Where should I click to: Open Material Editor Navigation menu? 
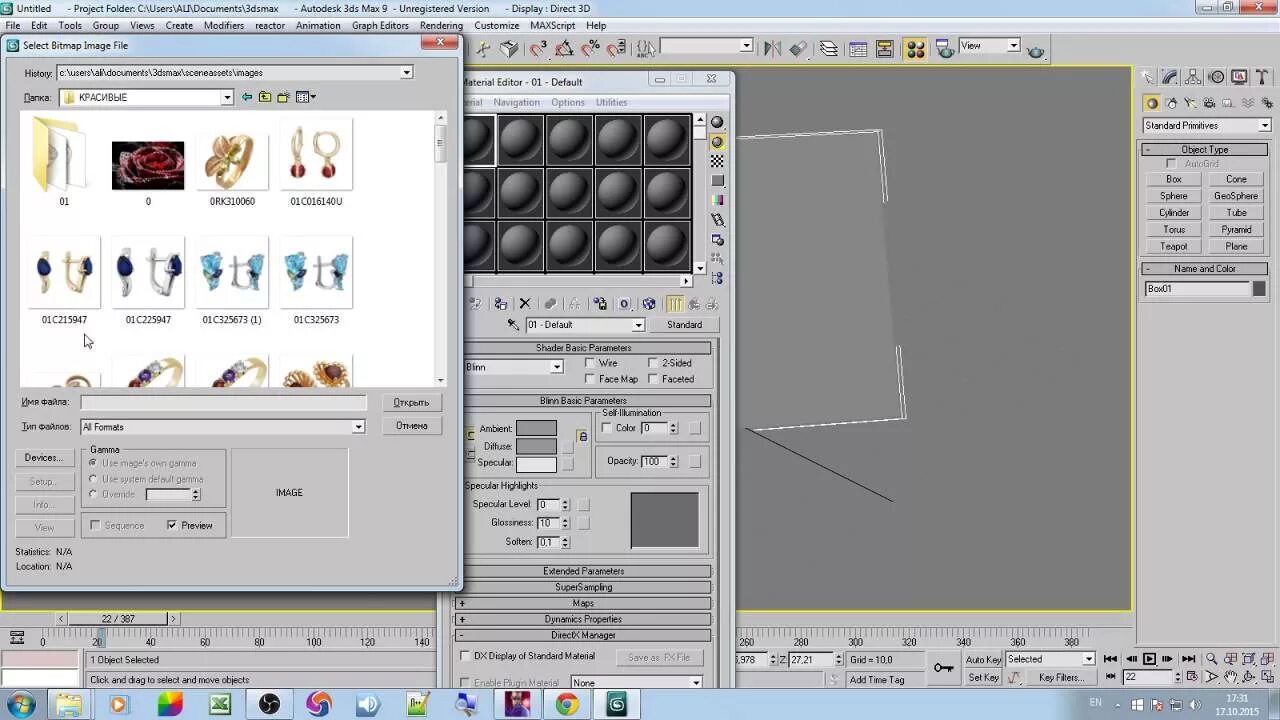pyautogui.click(x=516, y=102)
